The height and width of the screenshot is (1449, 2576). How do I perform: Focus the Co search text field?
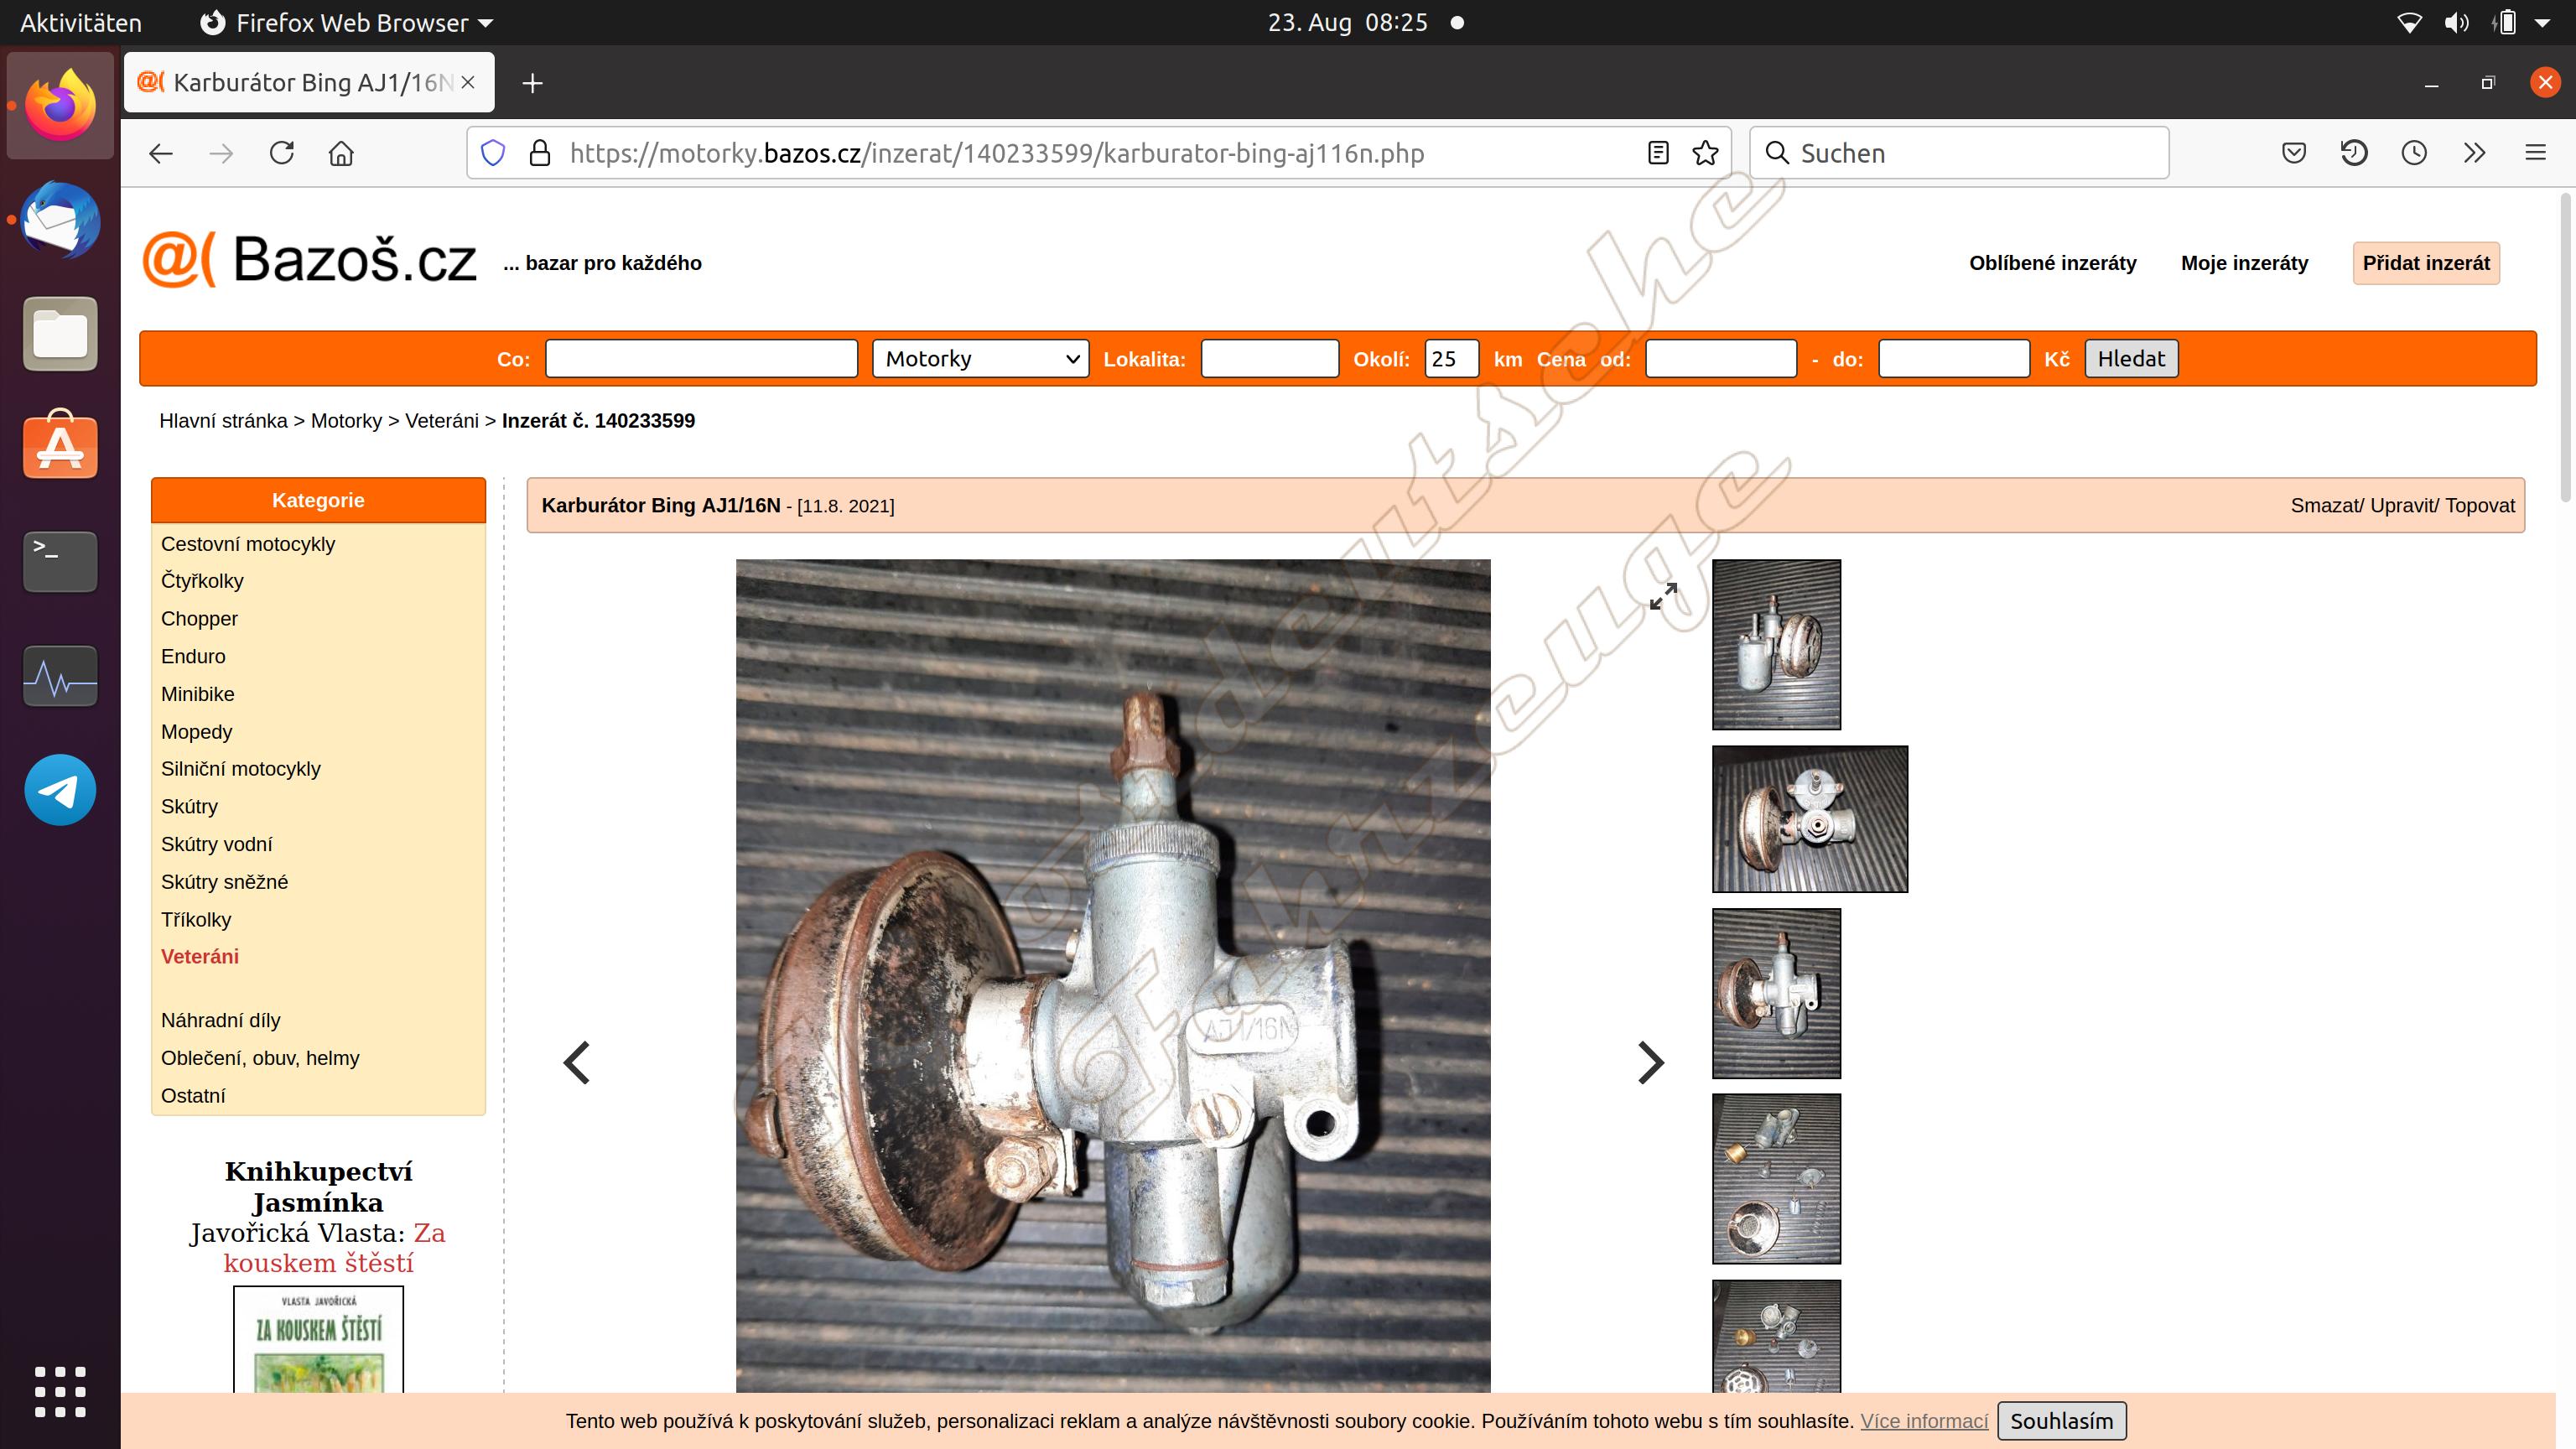click(x=701, y=358)
